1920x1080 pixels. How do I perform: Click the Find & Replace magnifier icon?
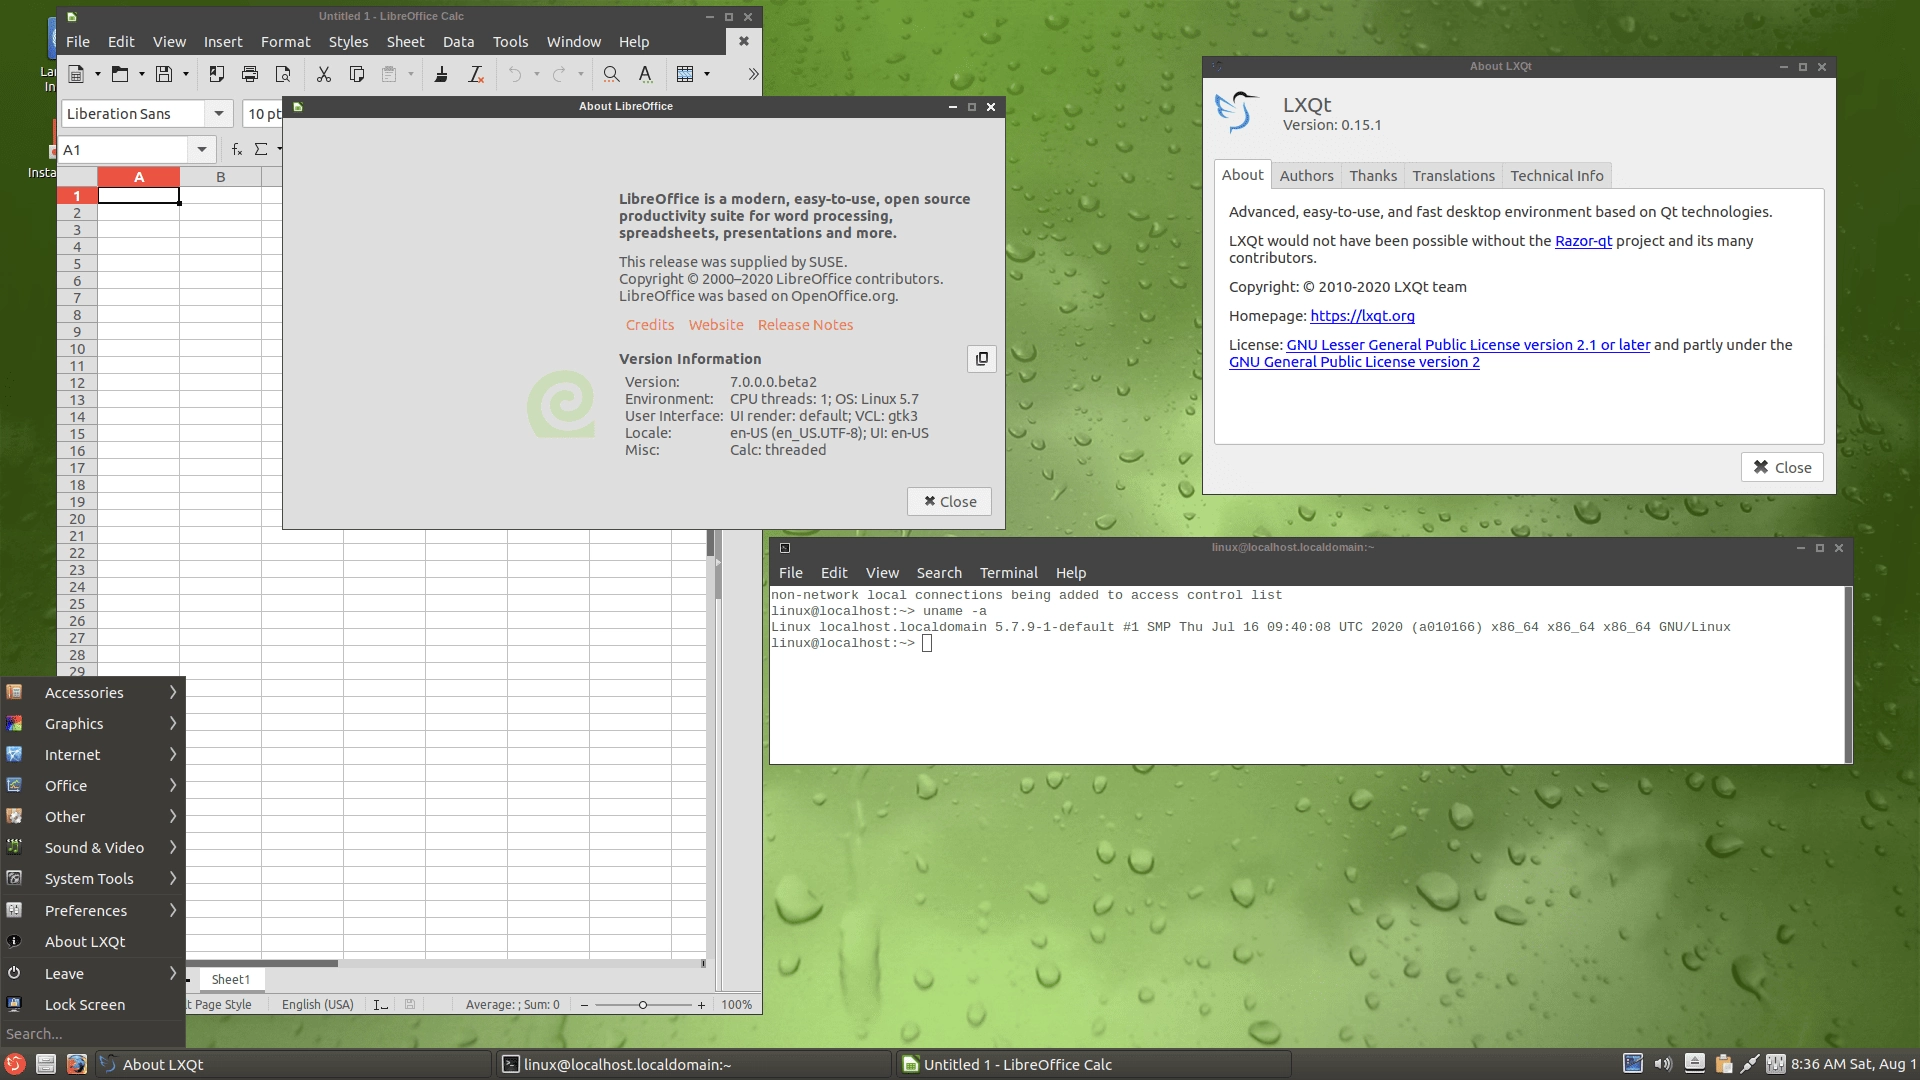[x=611, y=74]
